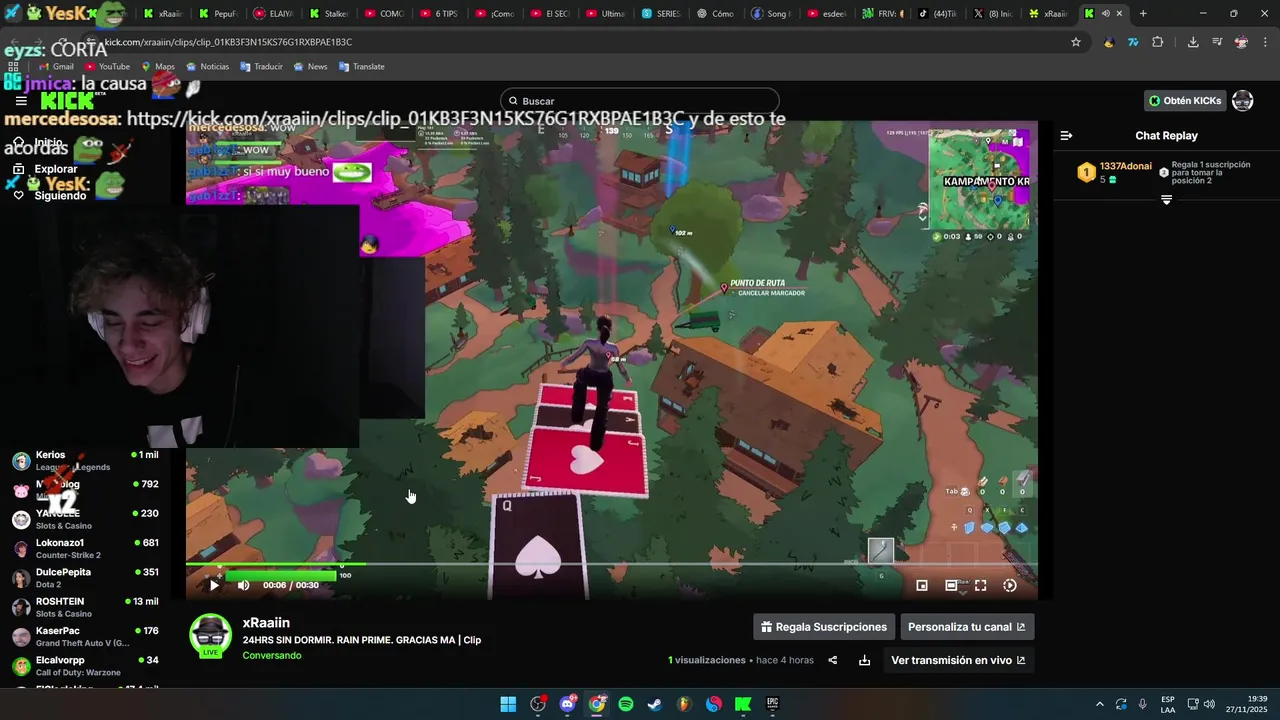Open ROSHTEIN channel in sidebar
The width and height of the screenshot is (1280, 720).
[85, 607]
